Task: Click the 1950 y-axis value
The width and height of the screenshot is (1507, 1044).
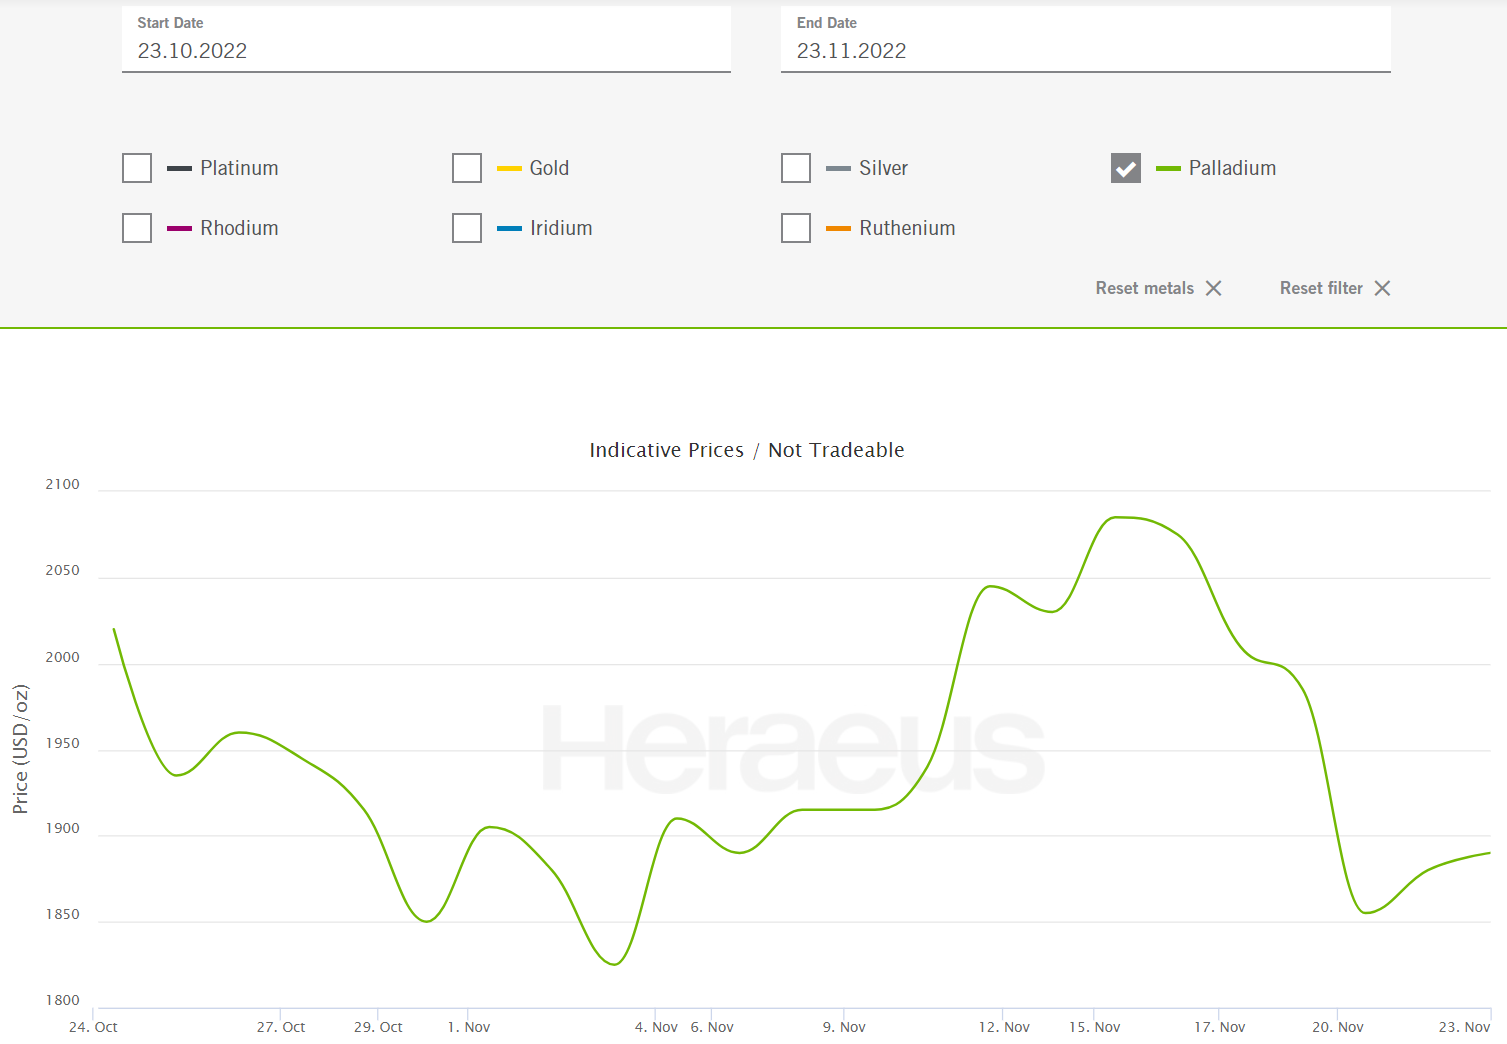Action: coord(62,743)
